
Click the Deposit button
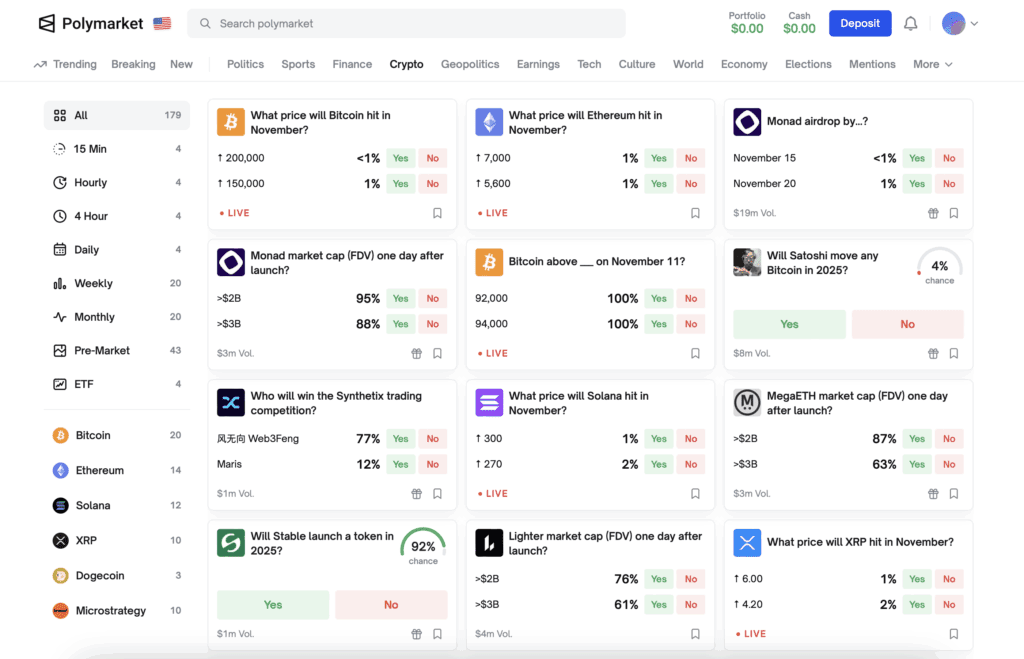[860, 22]
